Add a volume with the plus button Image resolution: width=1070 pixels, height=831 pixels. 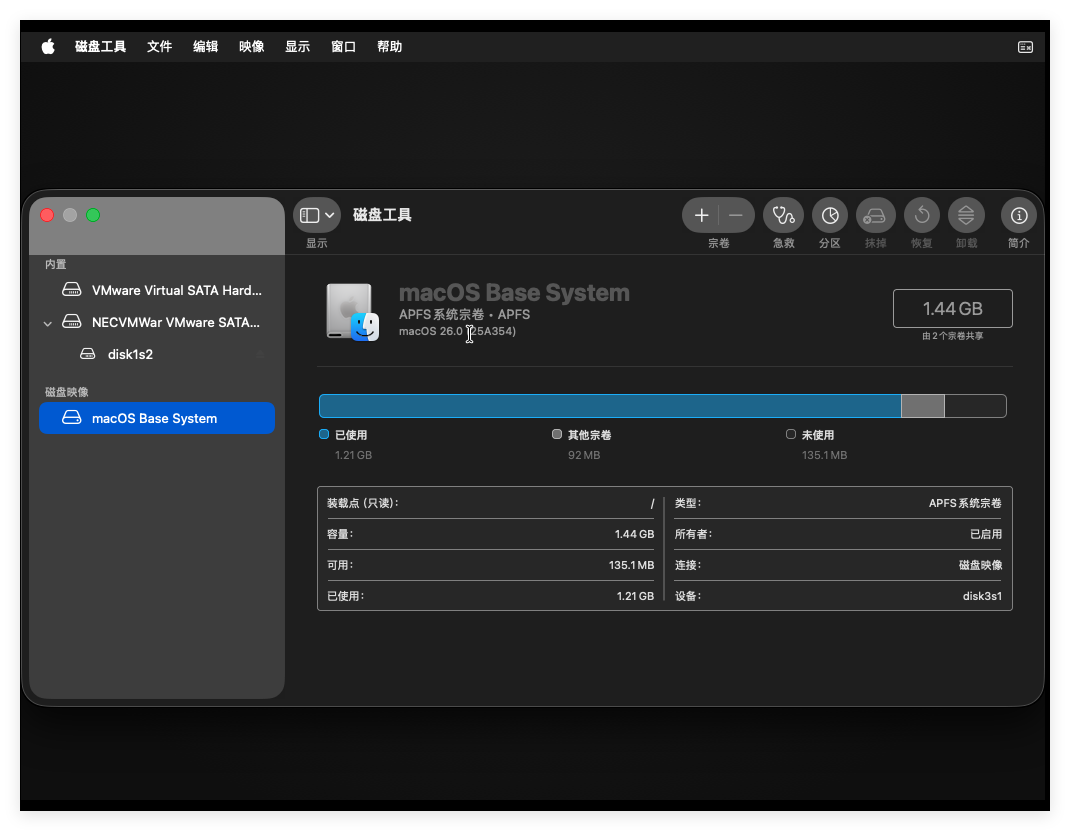[x=701, y=216]
